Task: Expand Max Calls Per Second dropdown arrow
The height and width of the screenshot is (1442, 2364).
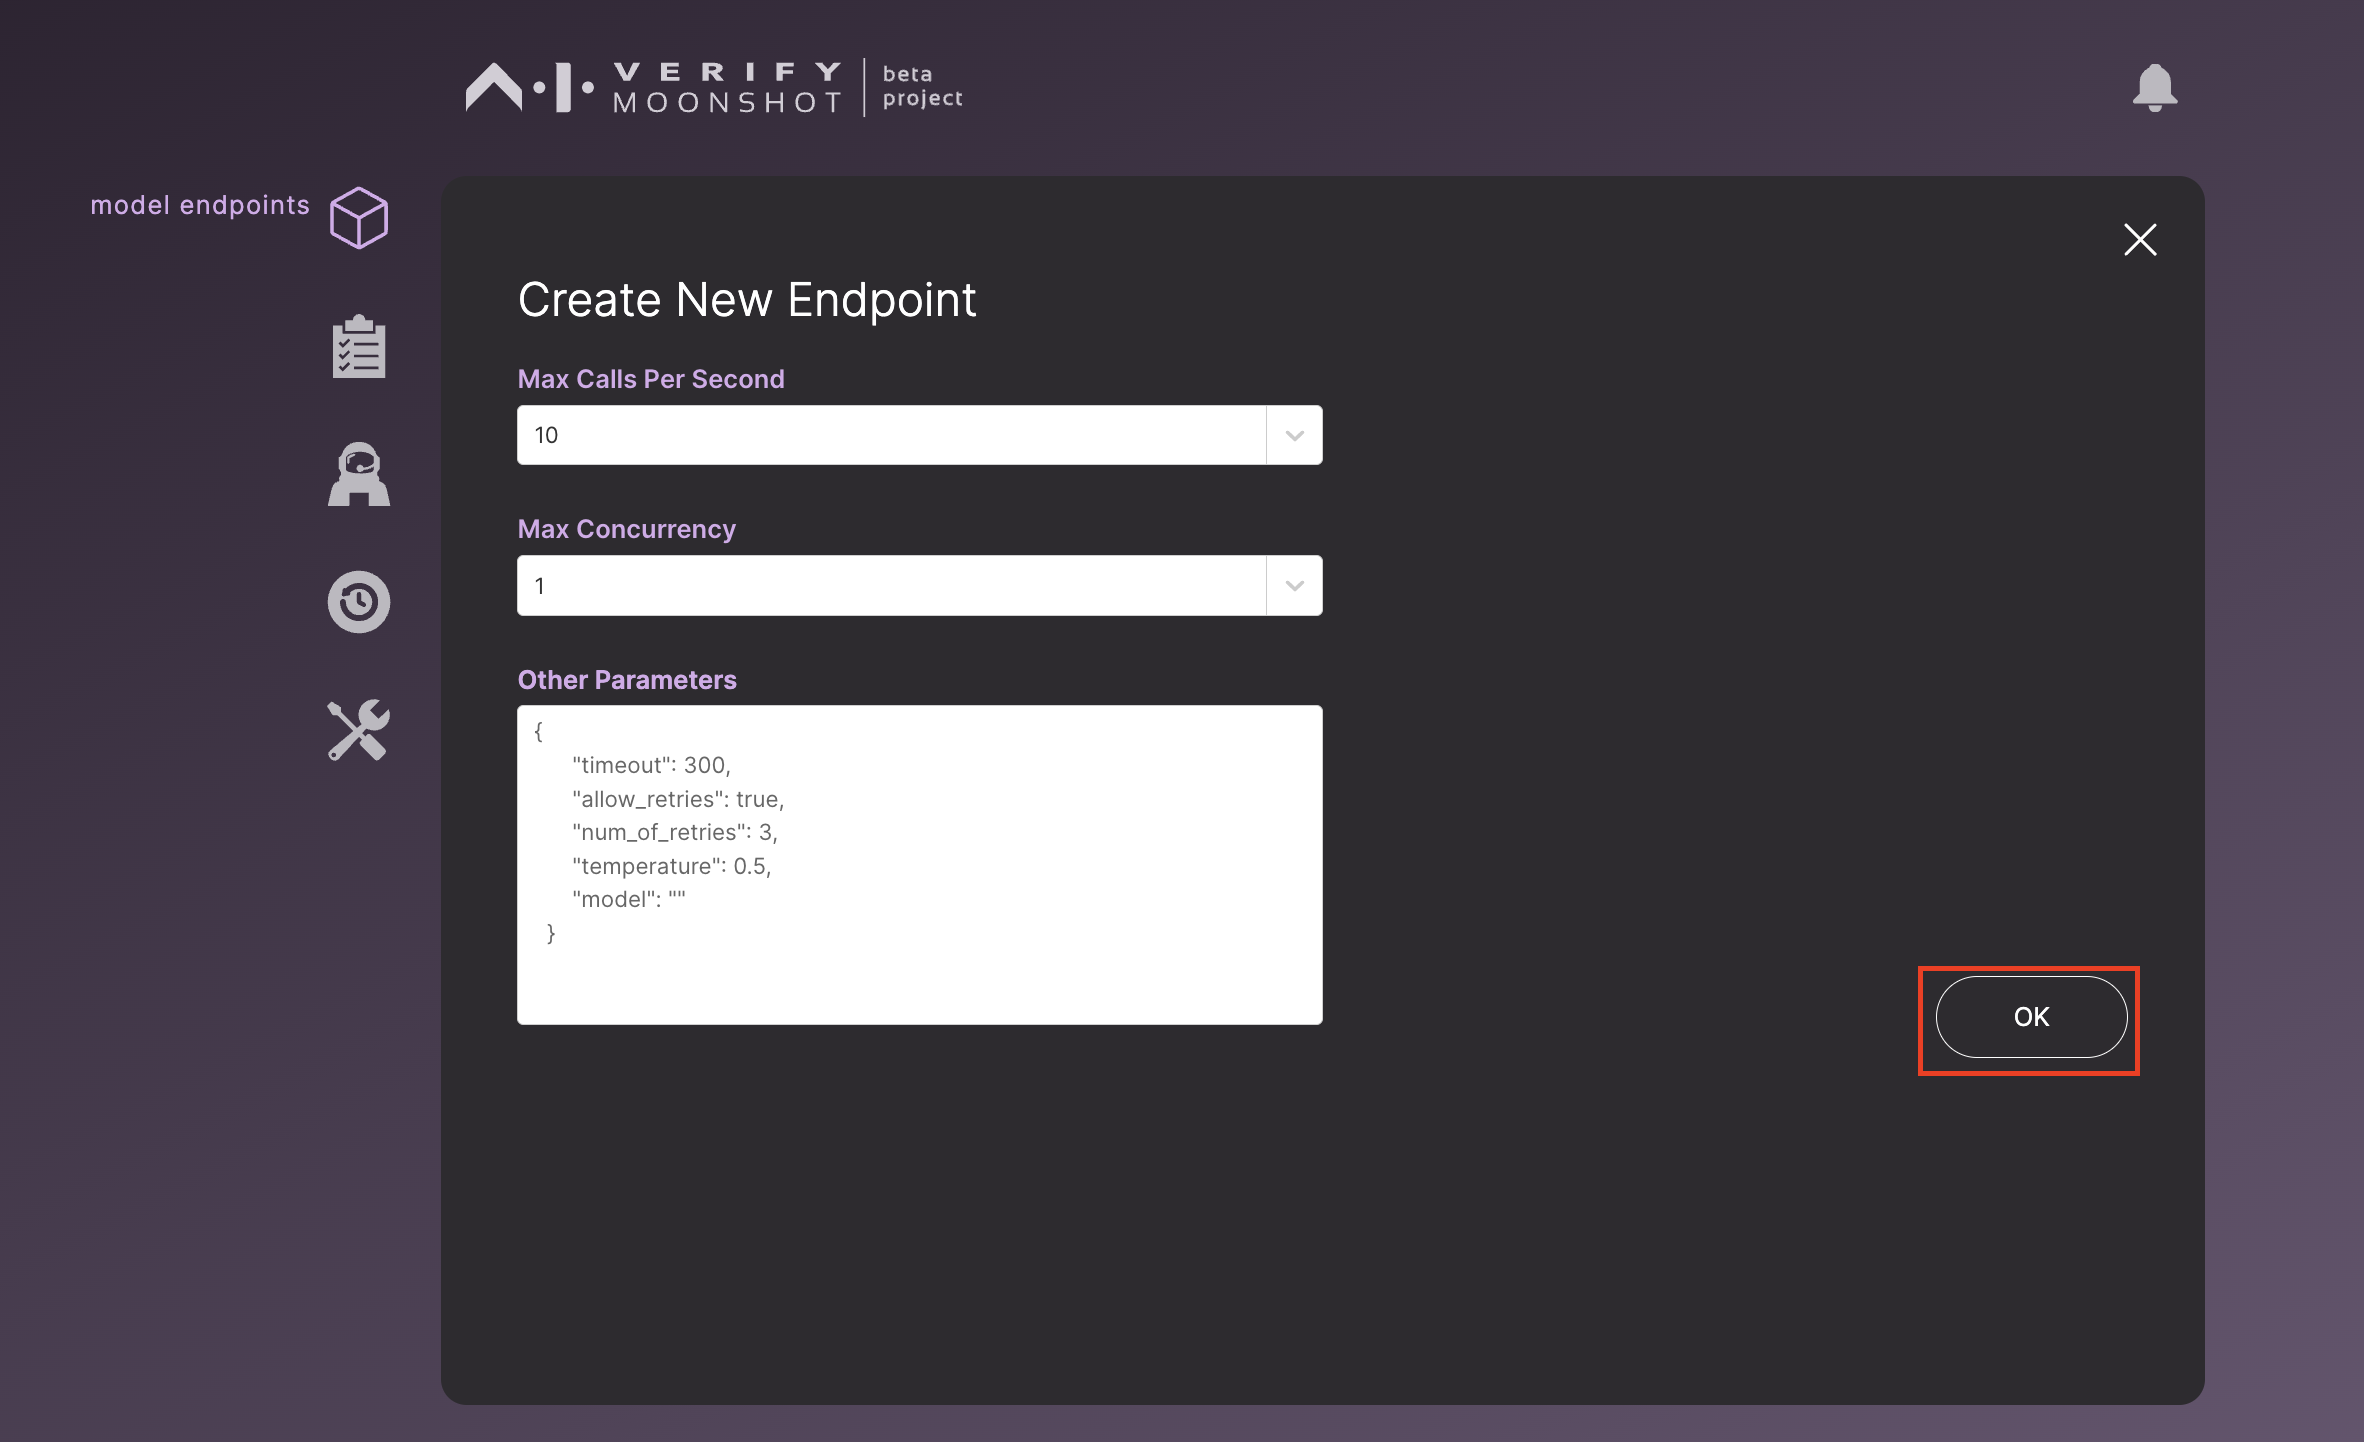Action: pyautogui.click(x=1295, y=435)
